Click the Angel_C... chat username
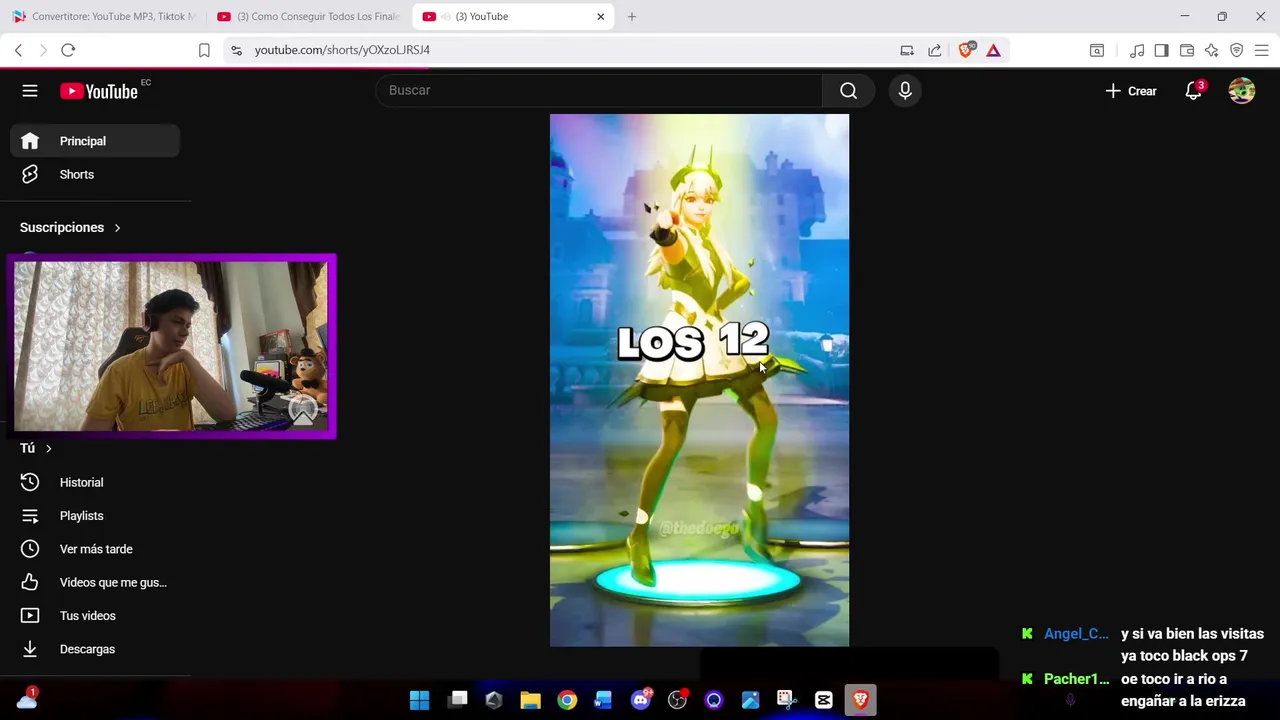Image resolution: width=1280 pixels, height=720 pixels. 1076,634
